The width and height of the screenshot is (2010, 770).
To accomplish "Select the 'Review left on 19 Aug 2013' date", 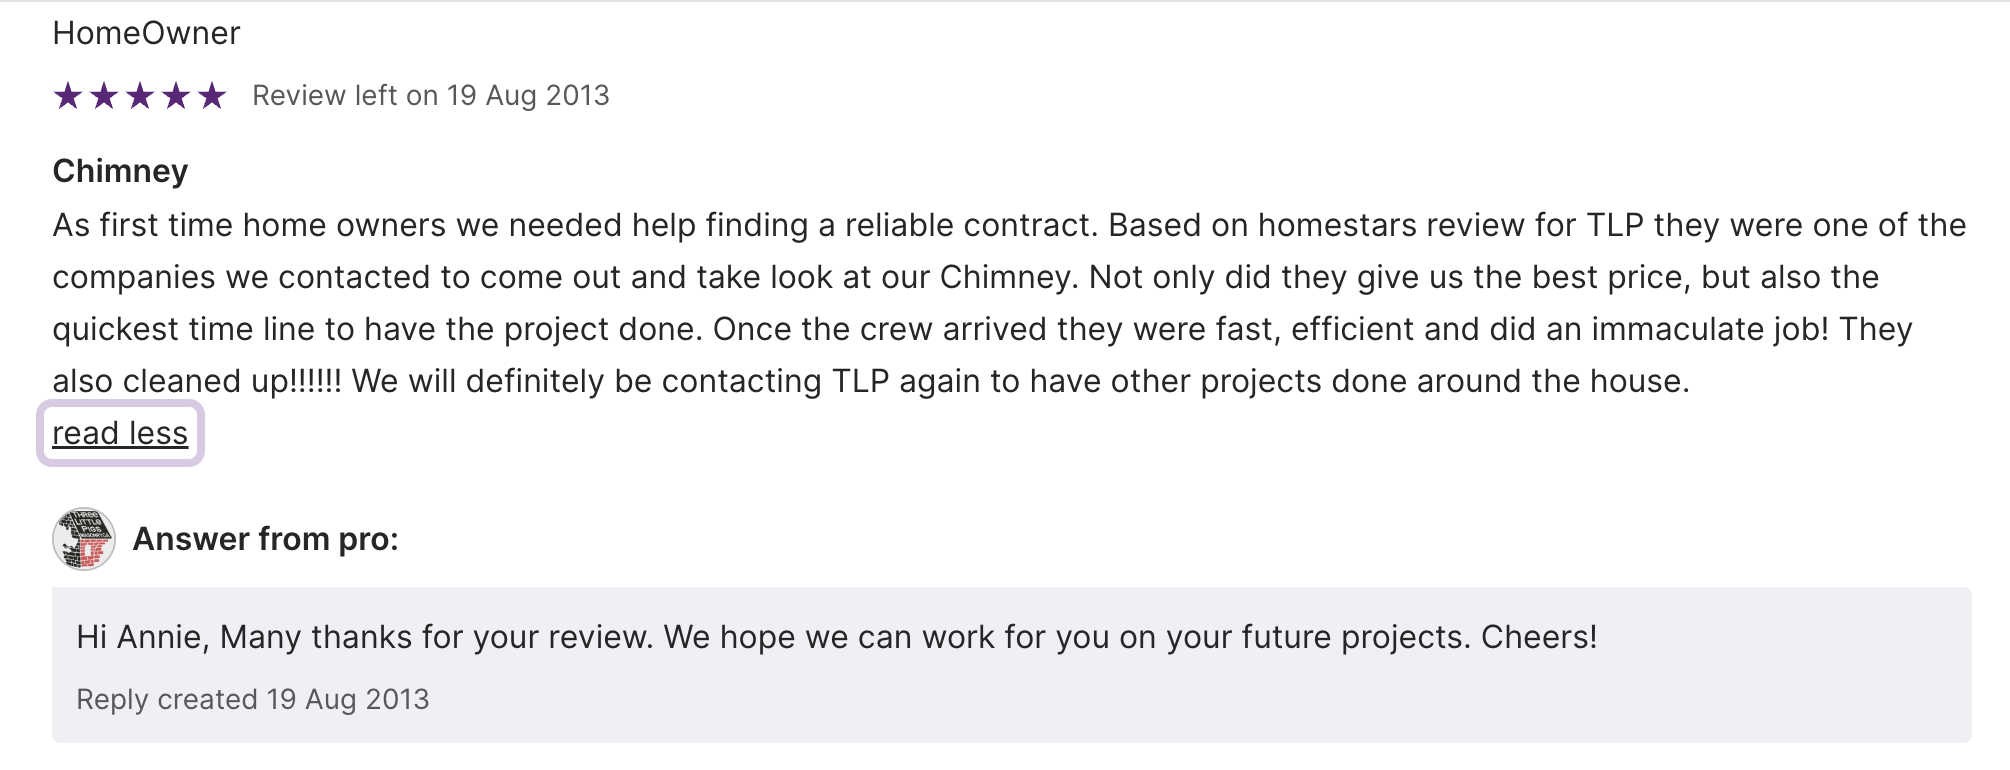I will pyautogui.click(x=430, y=96).
